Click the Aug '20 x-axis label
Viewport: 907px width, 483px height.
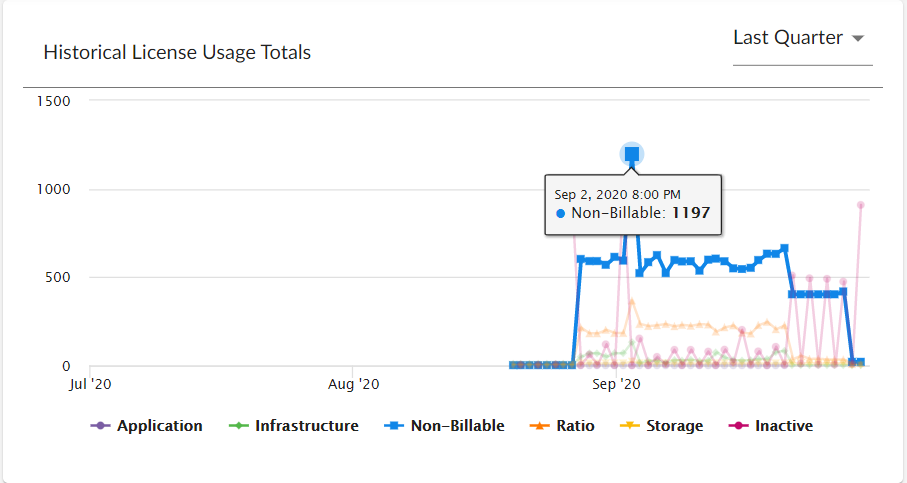[x=354, y=384]
